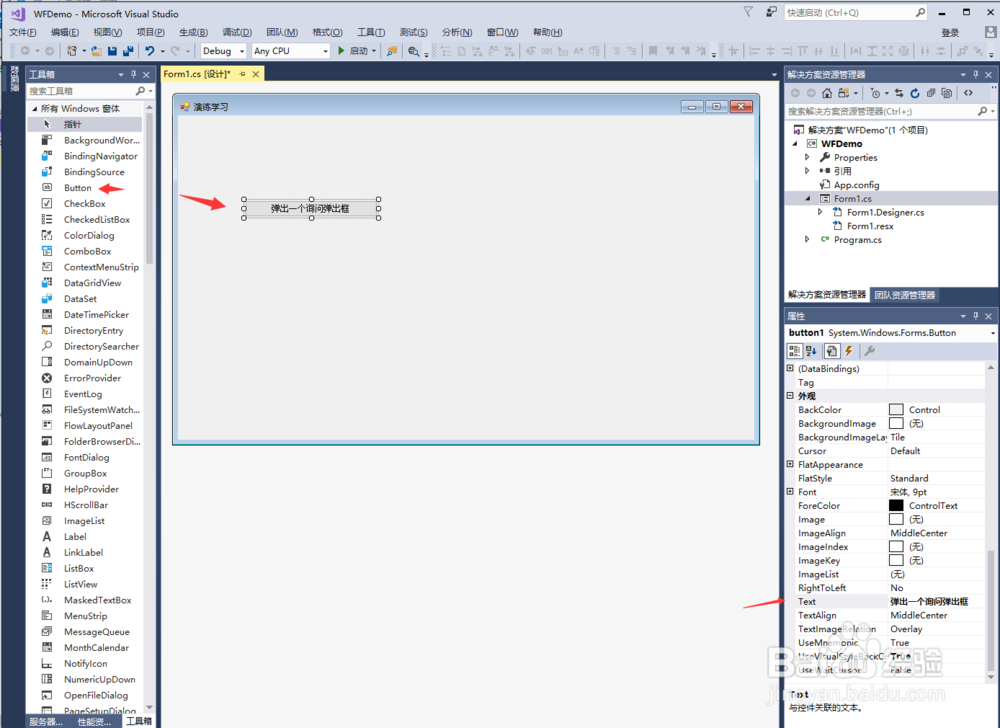Collapse the Form1.cs tree node
This screenshot has width=1000, height=728.
[x=807, y=199]
